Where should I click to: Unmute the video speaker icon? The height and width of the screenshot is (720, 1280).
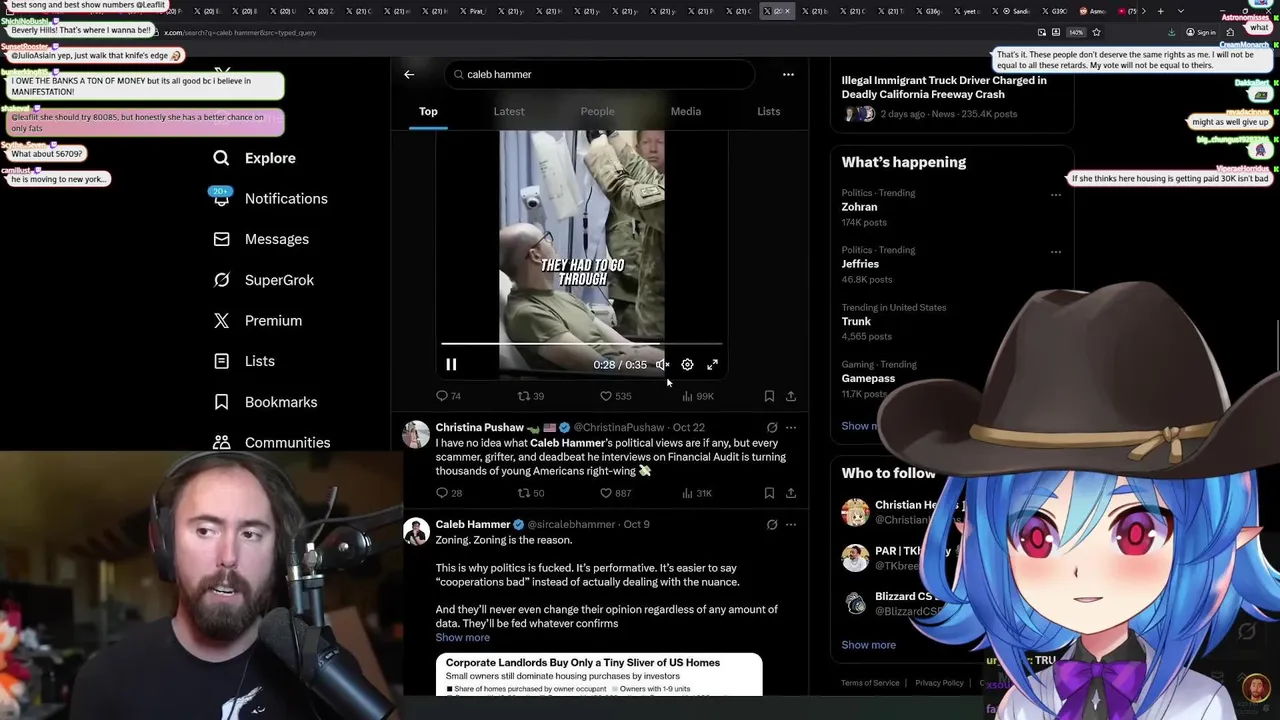662,365
